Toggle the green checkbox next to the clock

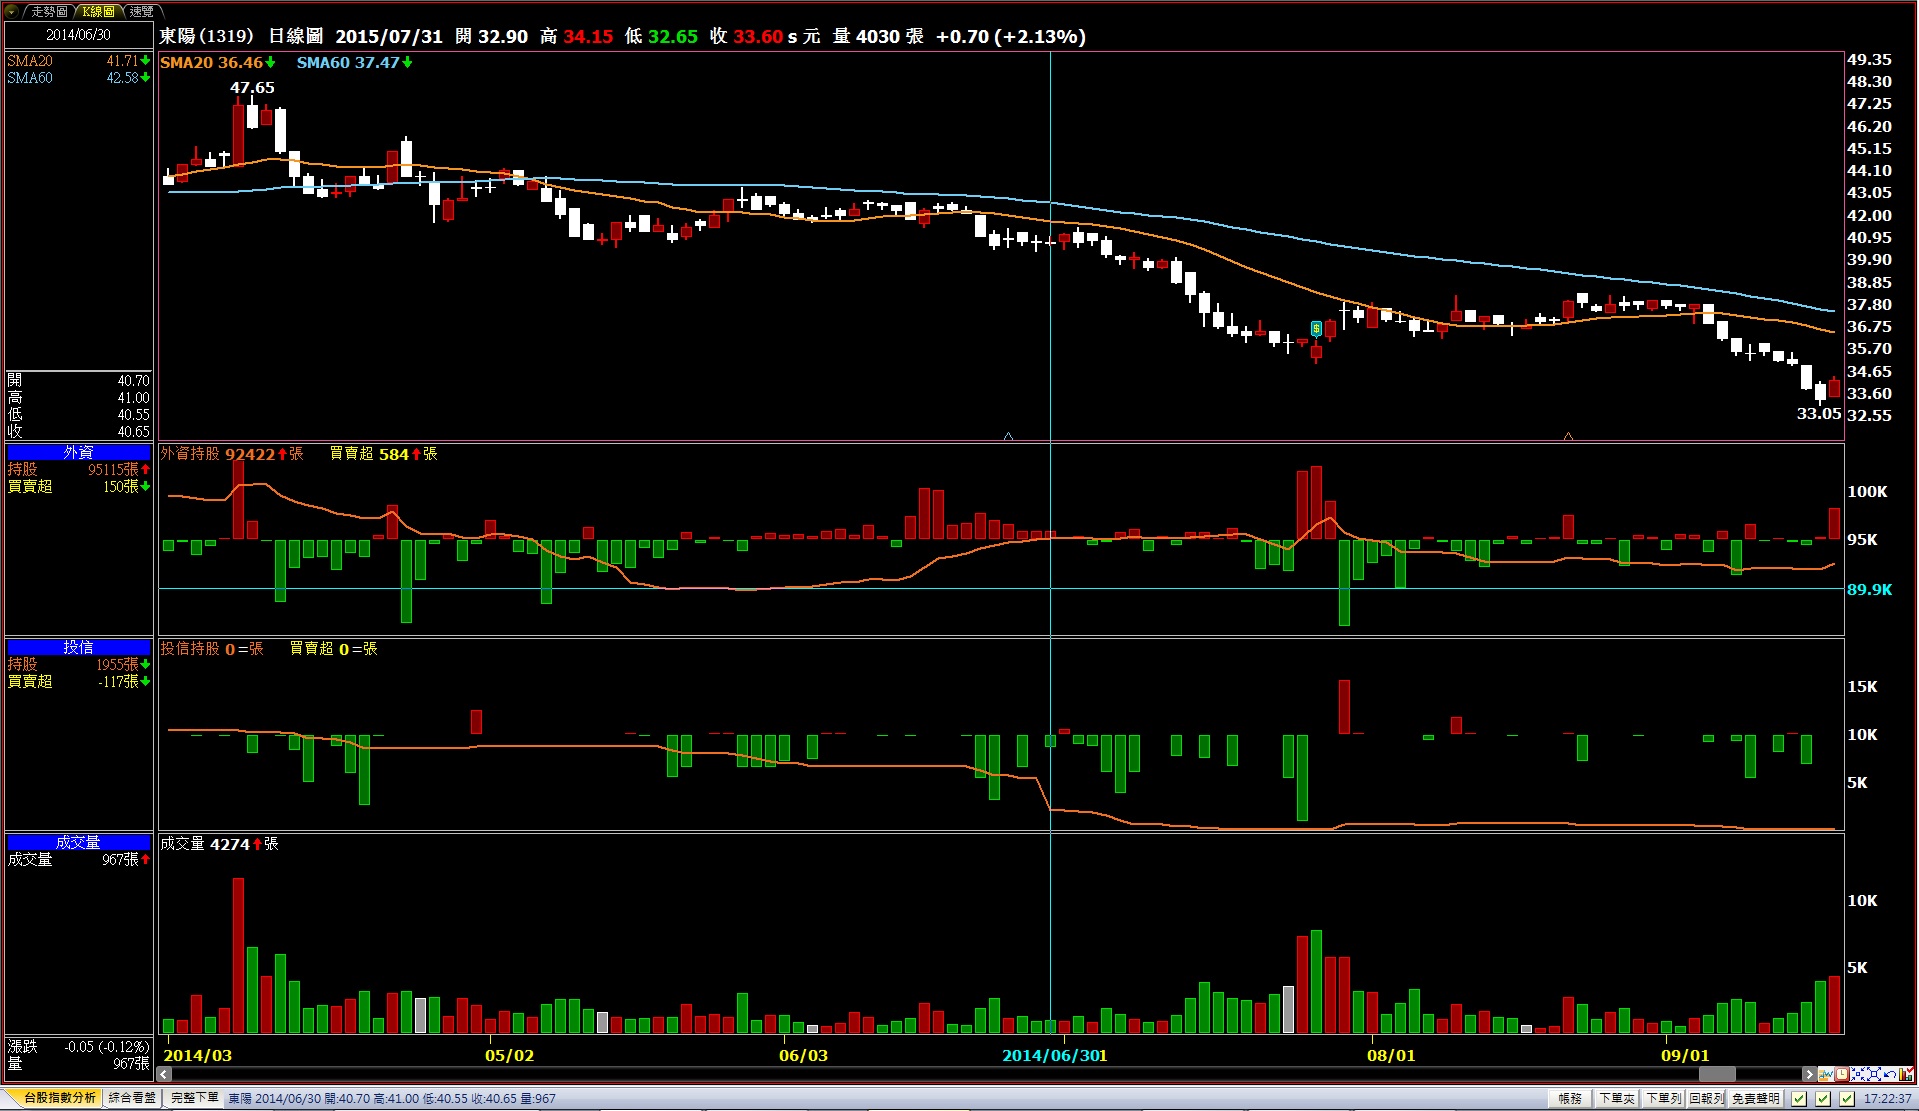pyautogui.click(x=1847, y=1098)
